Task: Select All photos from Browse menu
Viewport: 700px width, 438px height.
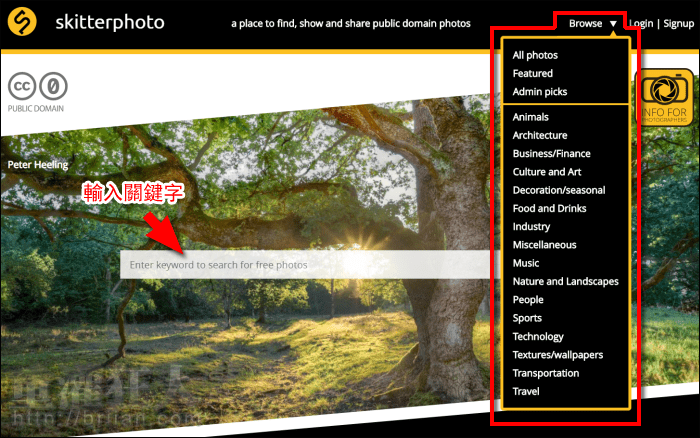Action: point(535,55)
